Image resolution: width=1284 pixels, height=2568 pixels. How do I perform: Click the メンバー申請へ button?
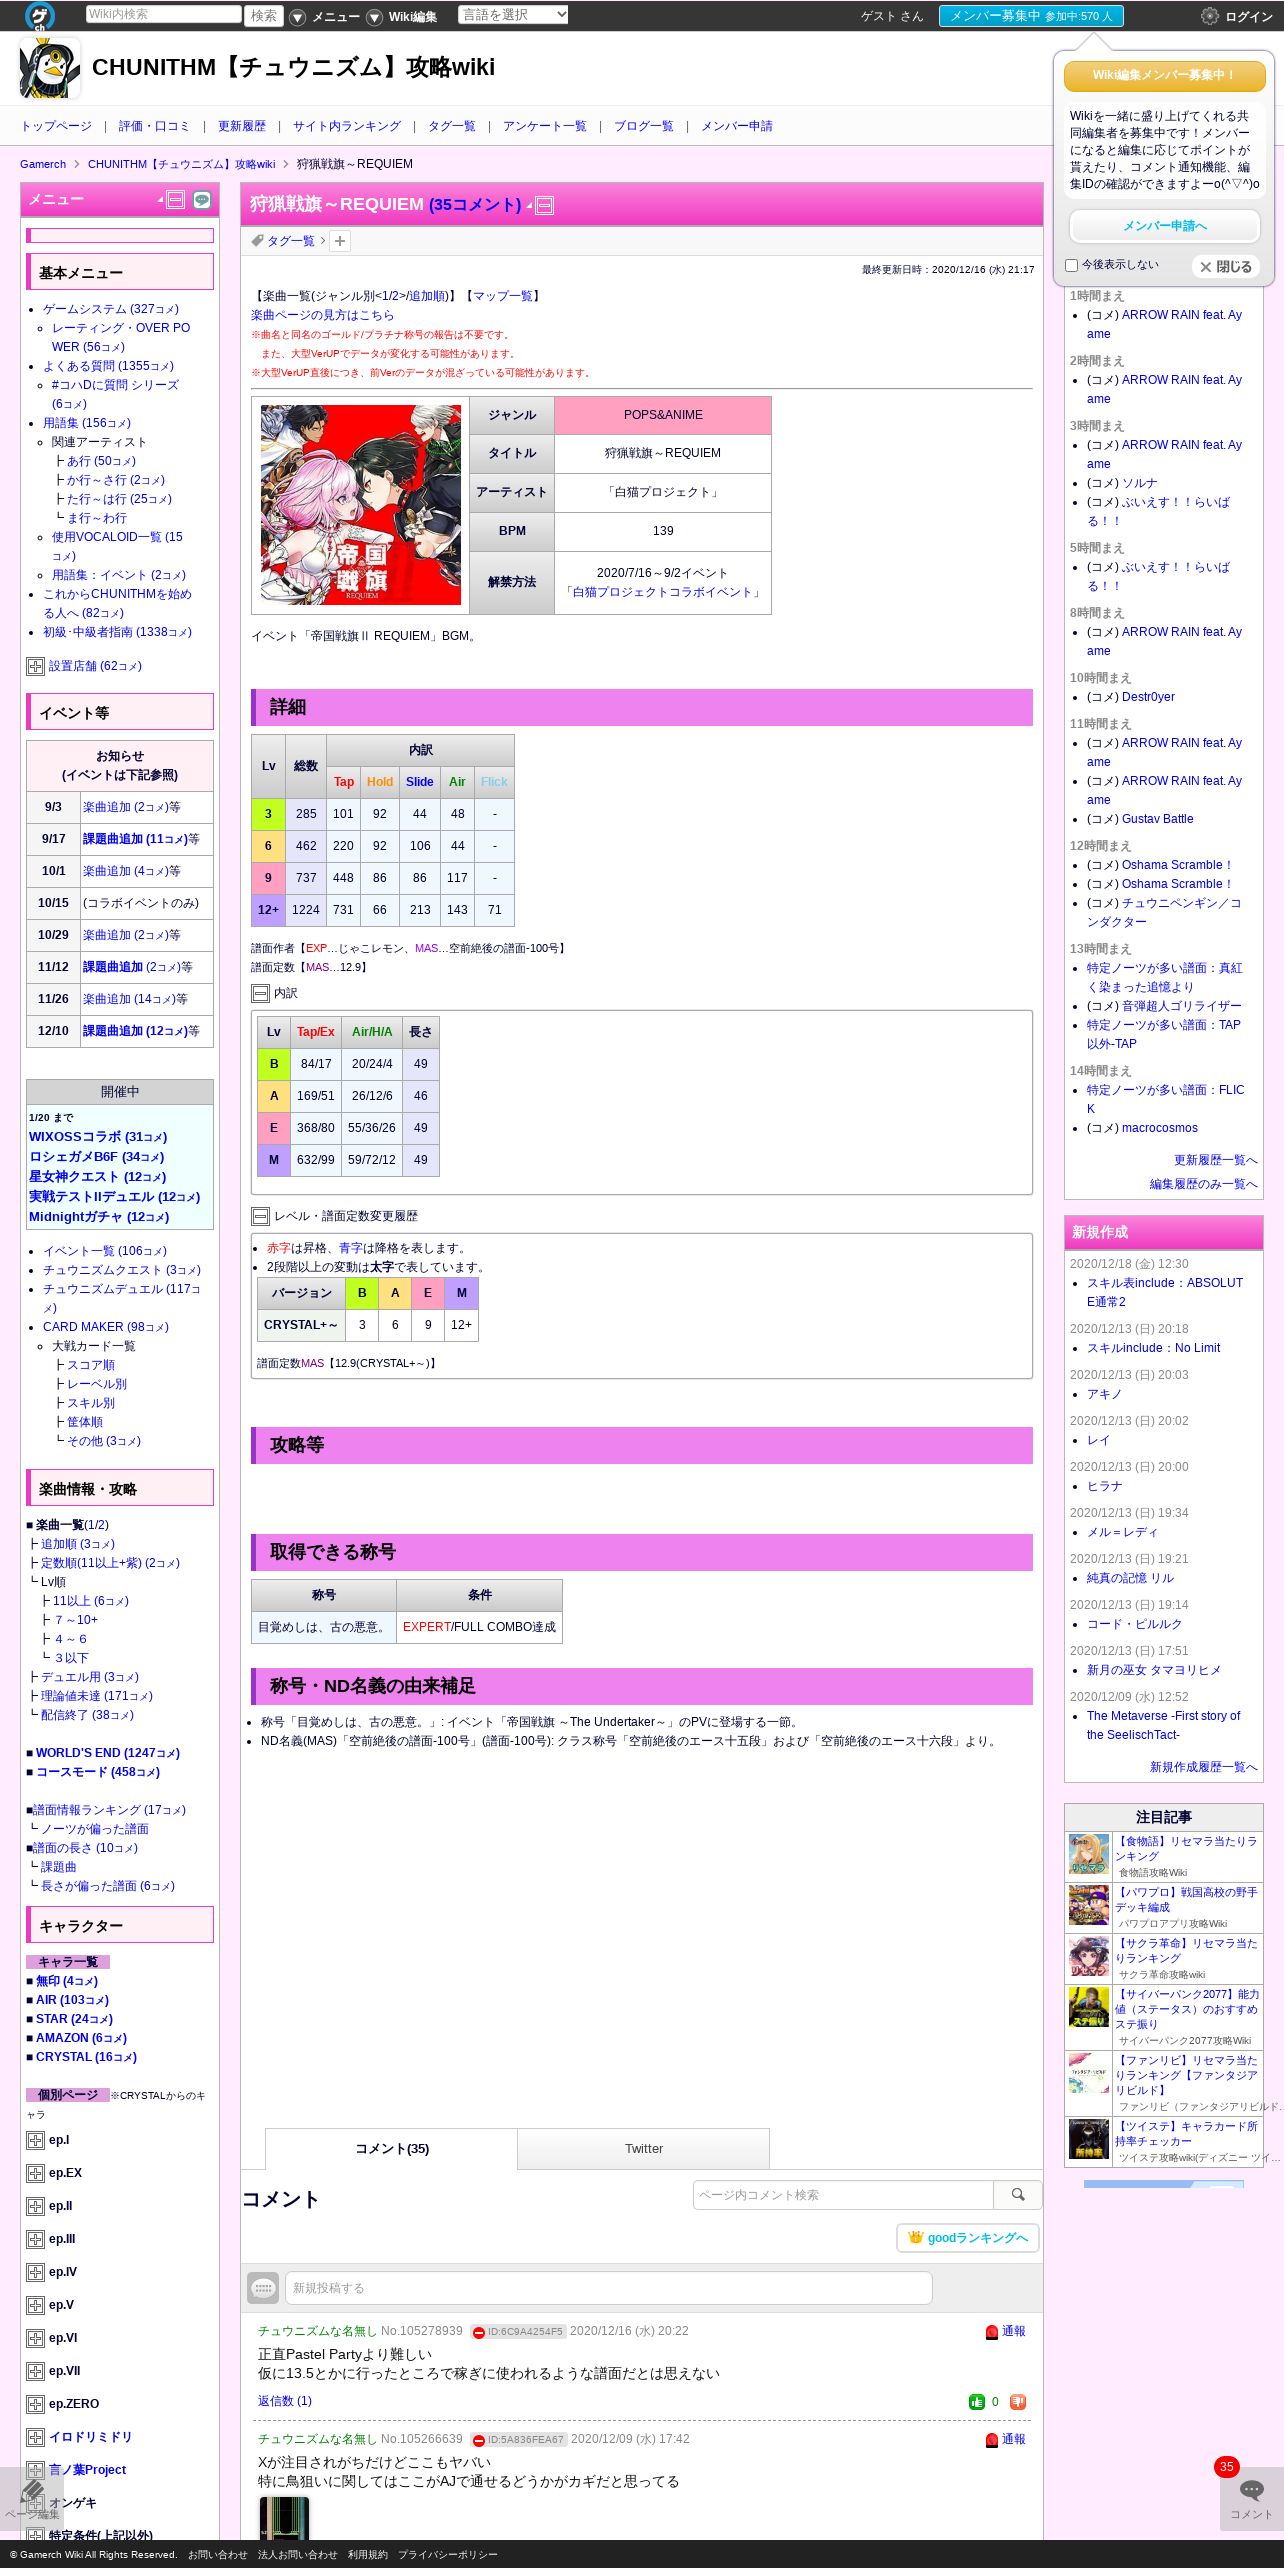1164,226
